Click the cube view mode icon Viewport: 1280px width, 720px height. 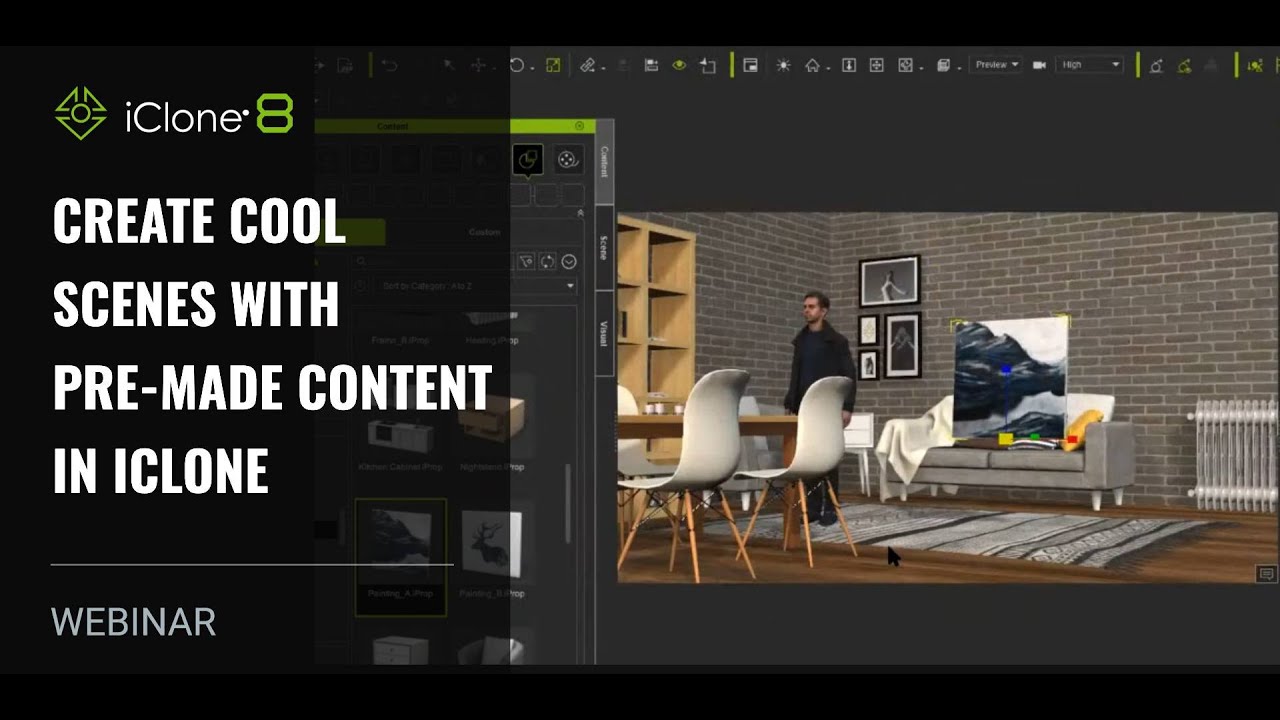pyautogui.click(x=943, y=65)
